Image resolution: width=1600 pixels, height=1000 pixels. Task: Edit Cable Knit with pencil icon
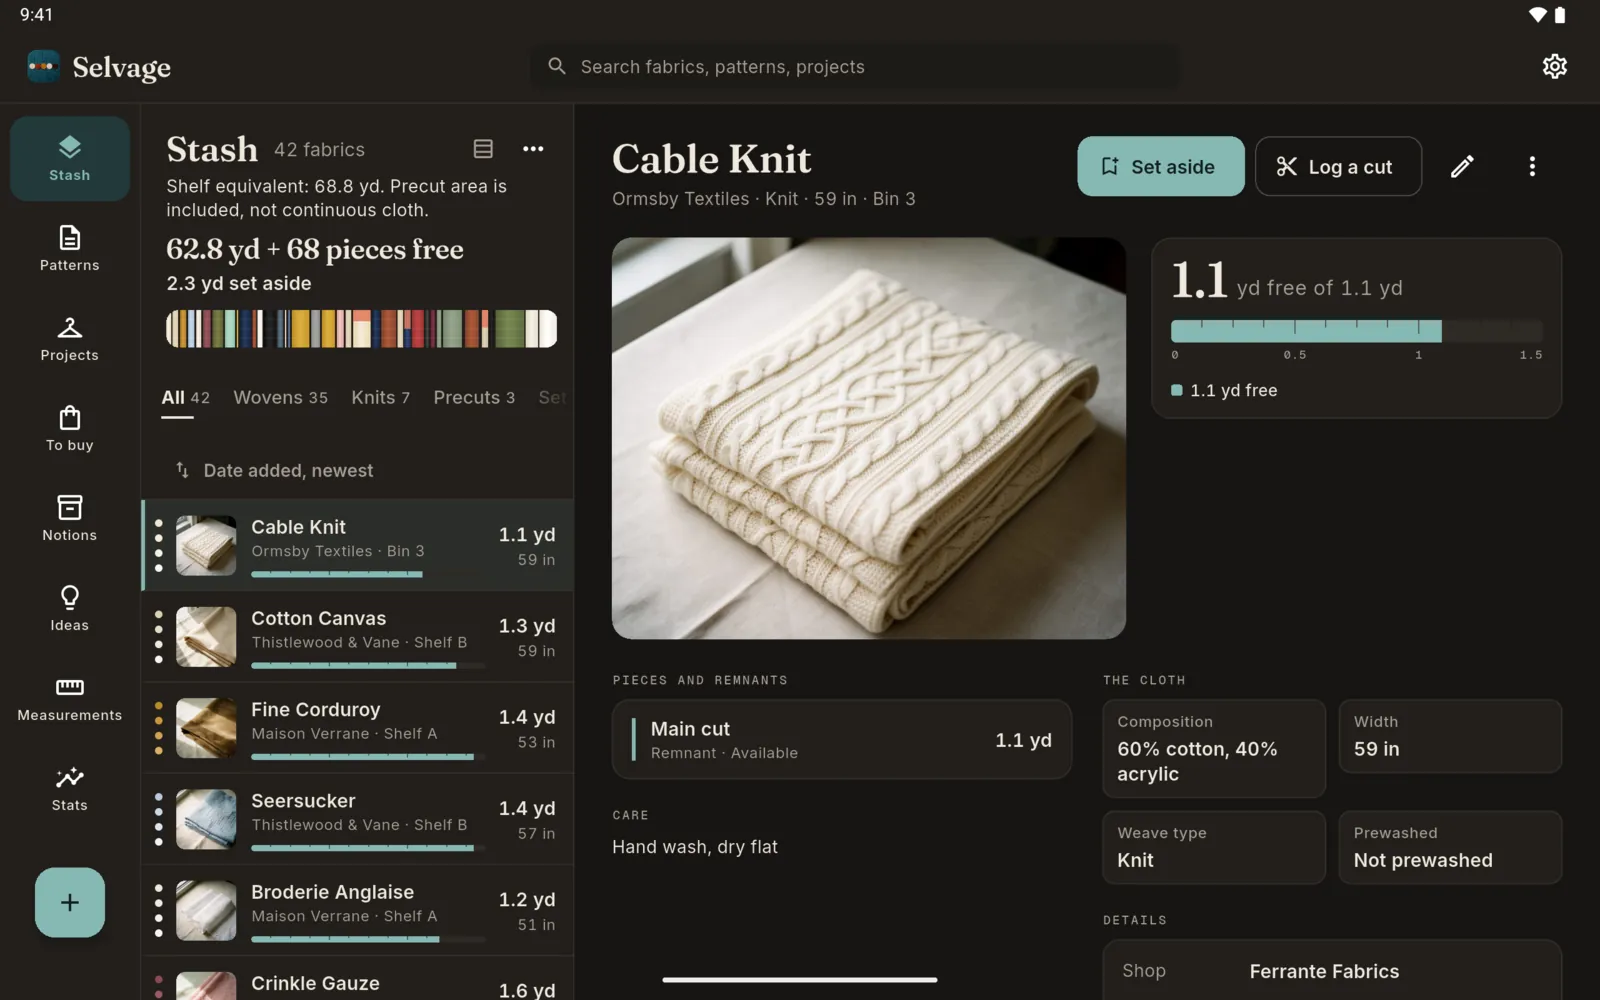tap(1462, 166)
